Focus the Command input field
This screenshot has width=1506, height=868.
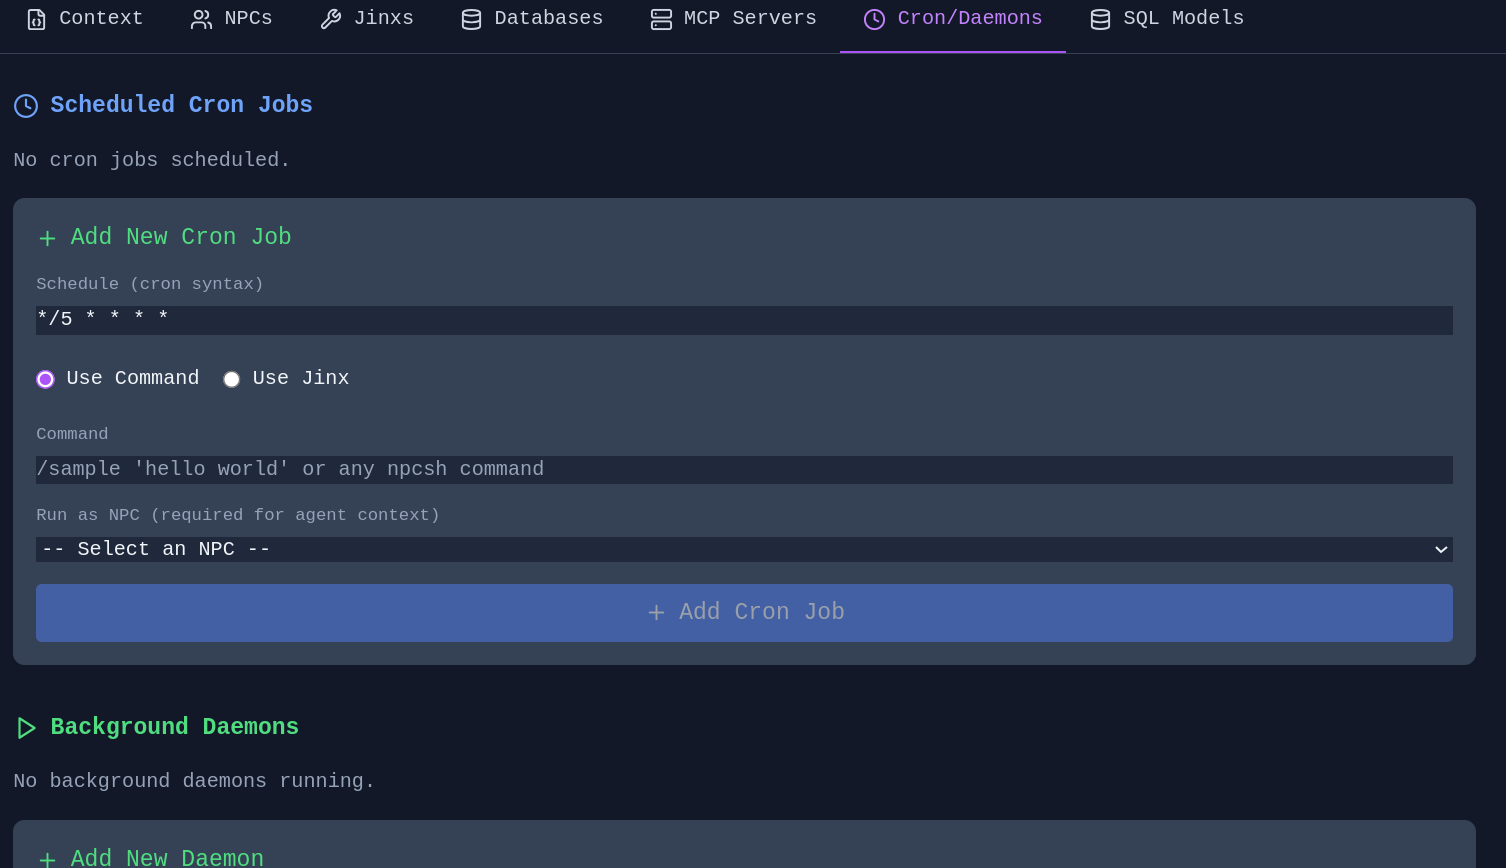click(x=744, y=470)
